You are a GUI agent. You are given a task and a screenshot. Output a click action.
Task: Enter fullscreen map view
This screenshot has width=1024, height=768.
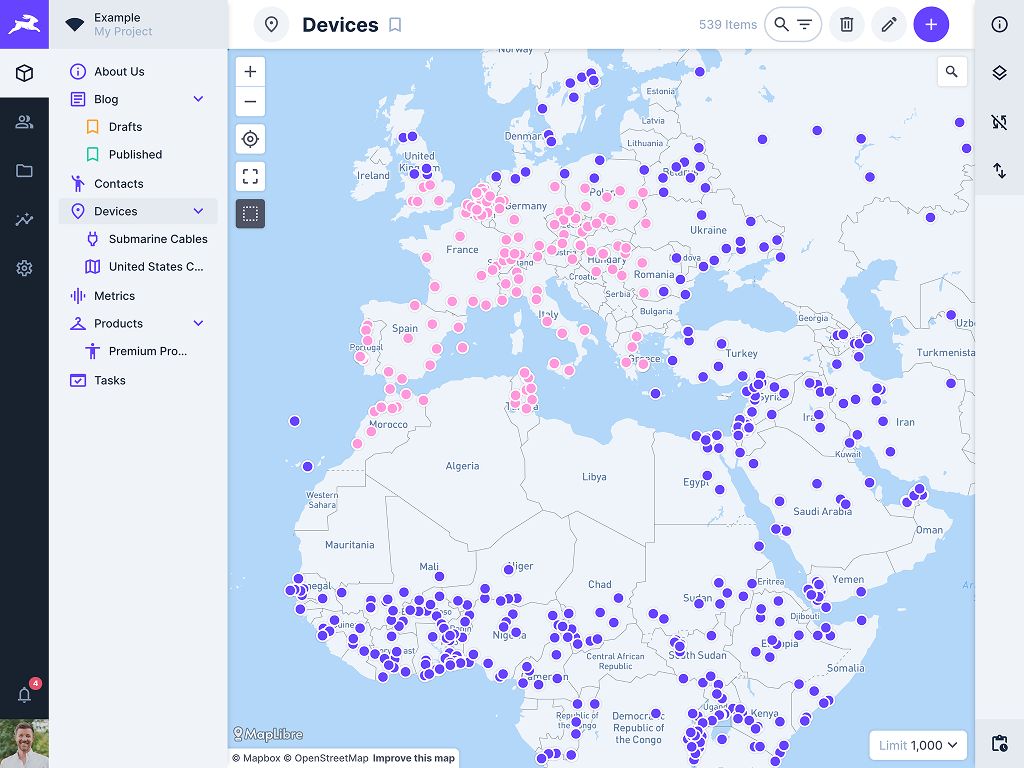250,177
